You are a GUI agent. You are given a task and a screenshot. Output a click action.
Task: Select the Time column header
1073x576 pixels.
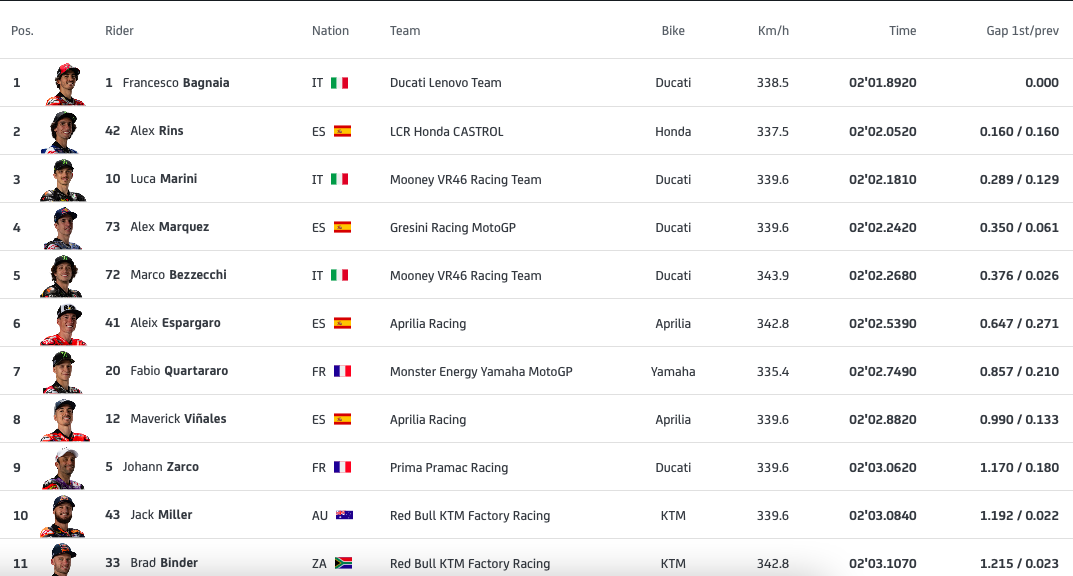pyautogui.click(x=903, y=31)
